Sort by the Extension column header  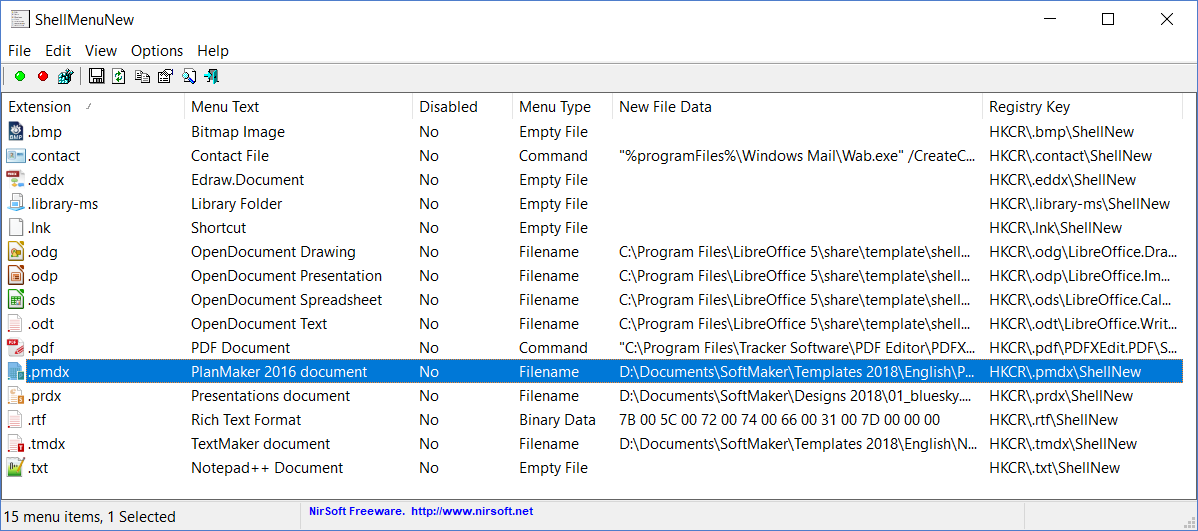coord(40,107)
